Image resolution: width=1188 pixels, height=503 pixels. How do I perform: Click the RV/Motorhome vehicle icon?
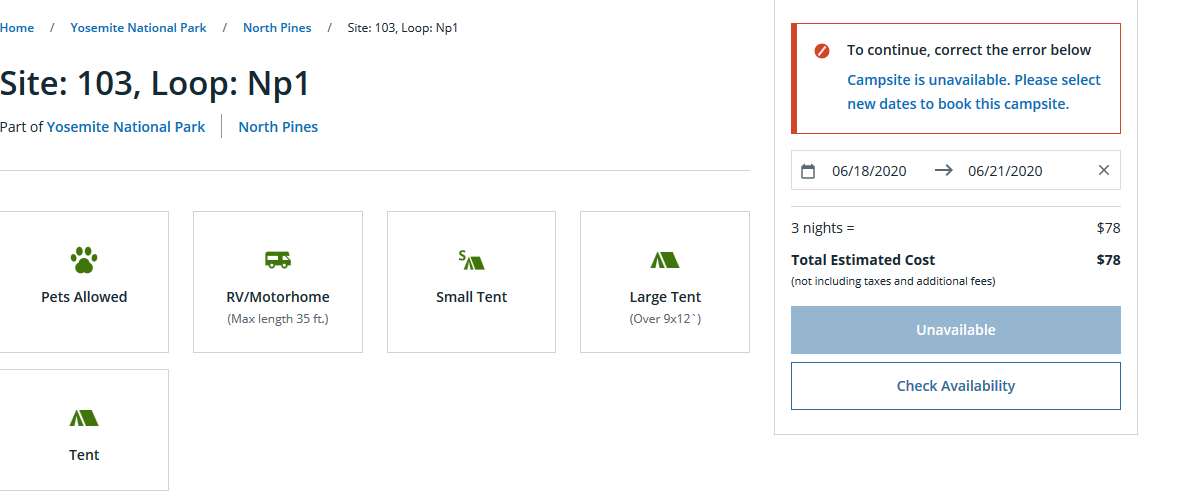[278, 260]
